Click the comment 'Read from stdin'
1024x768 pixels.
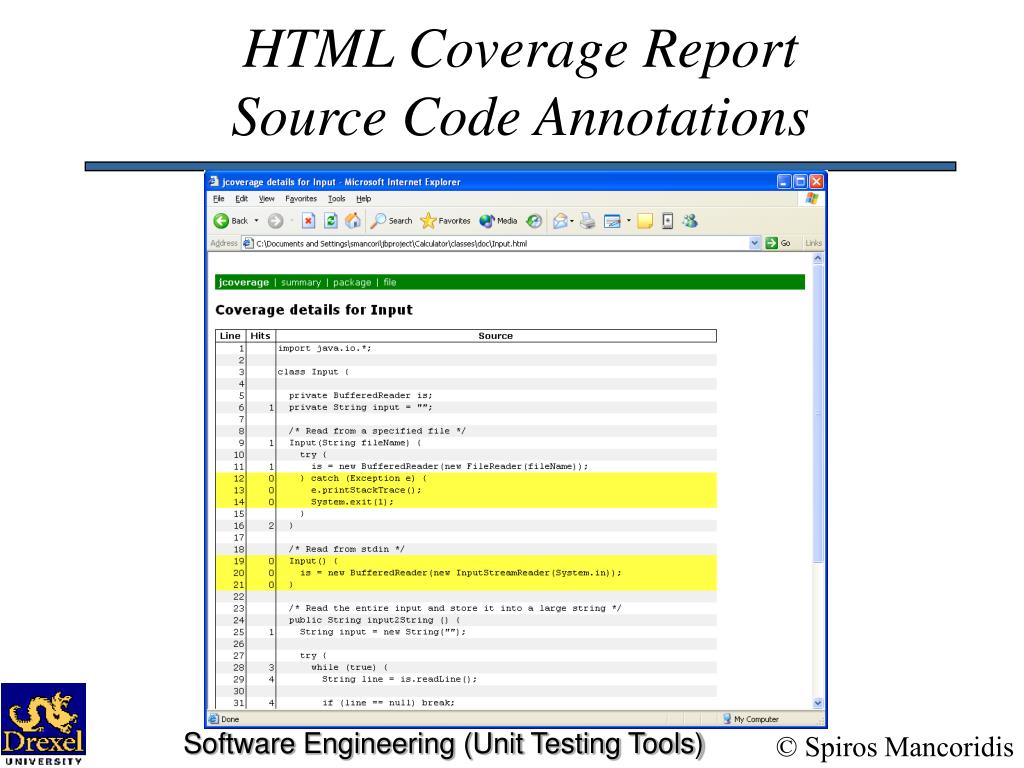pyautogui.click(x=347, y=549)
